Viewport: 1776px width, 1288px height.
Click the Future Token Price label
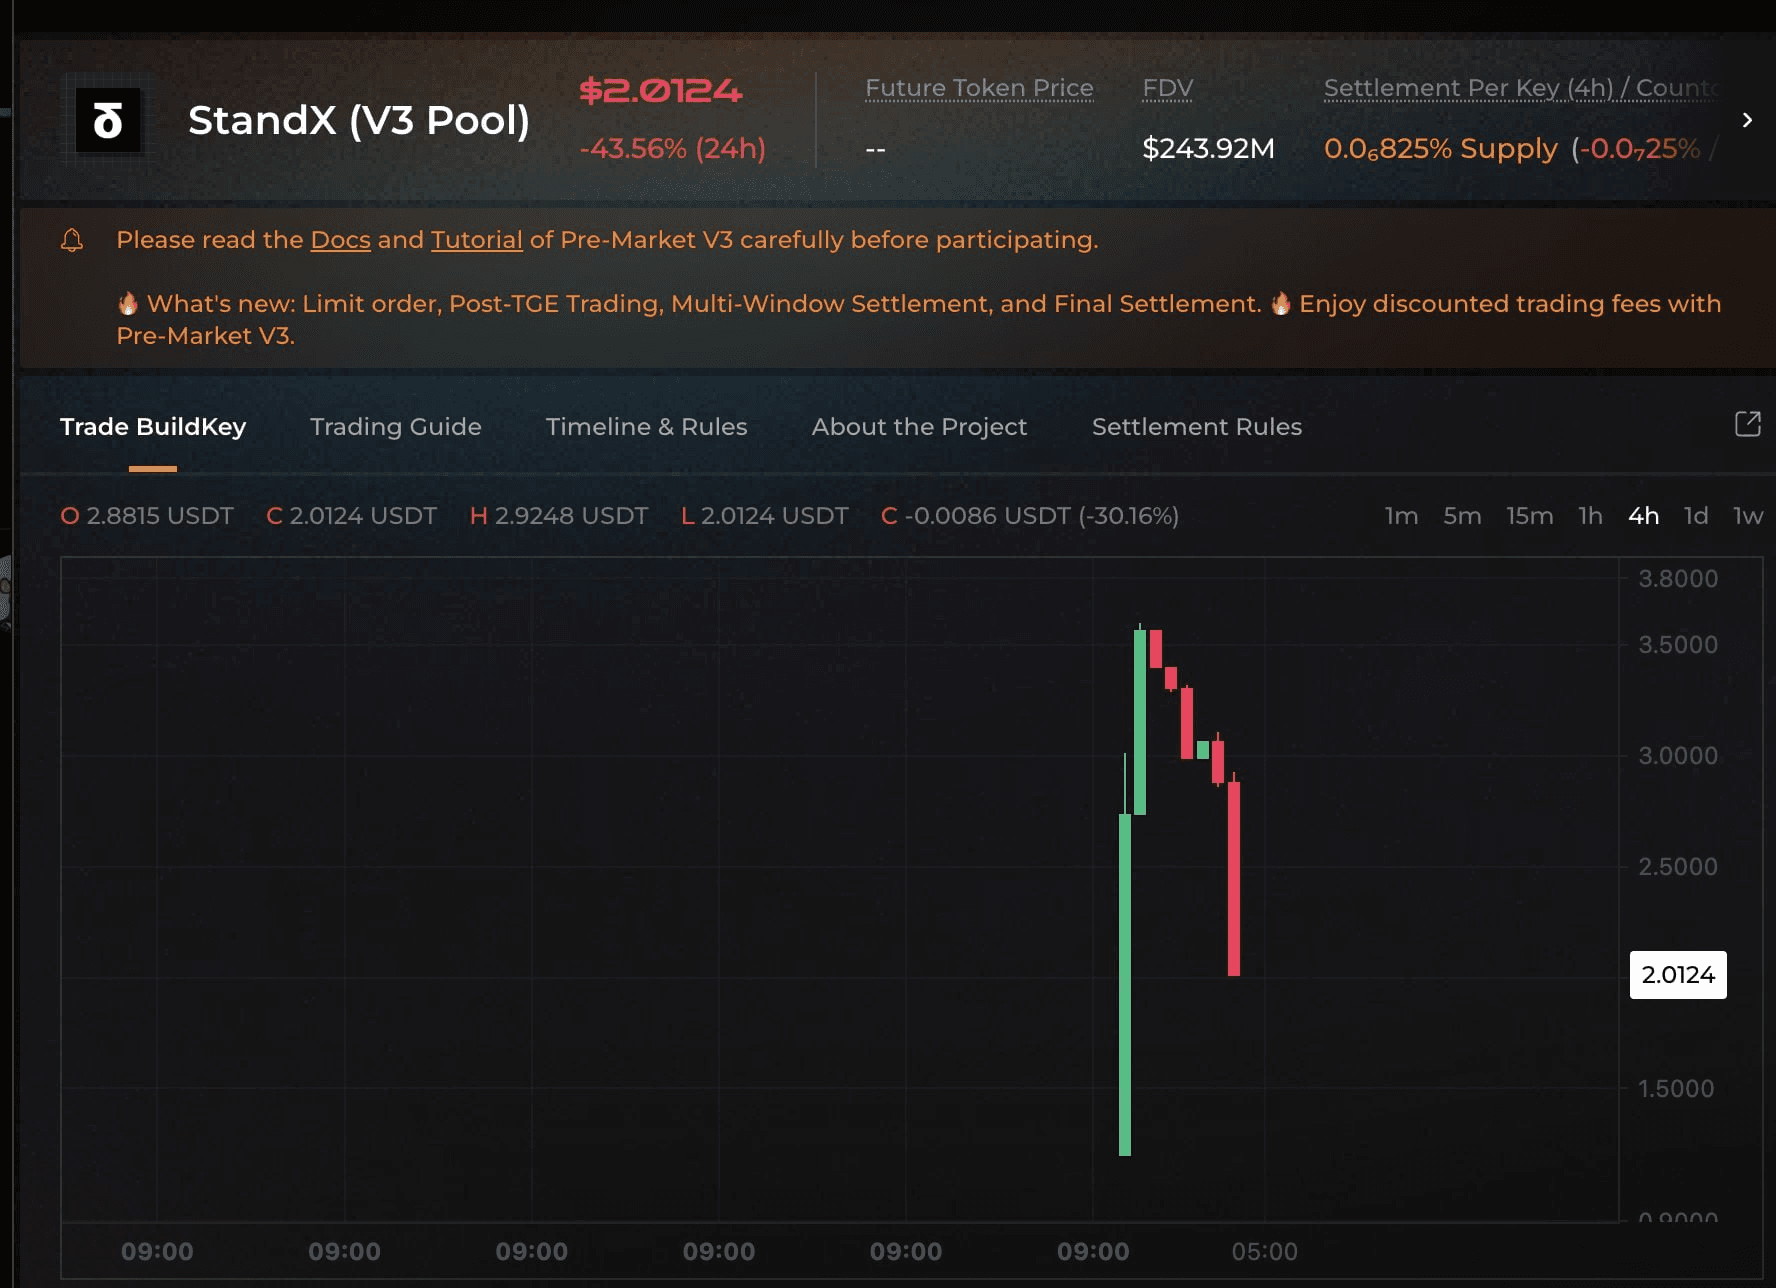click(x=979, y=88)
